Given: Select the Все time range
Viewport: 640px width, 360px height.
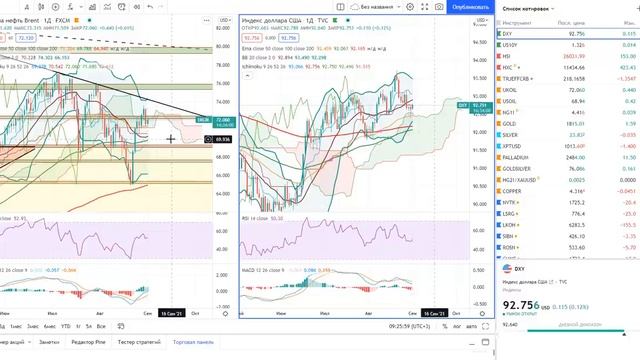Looking at the screenshot, I should [101, 326].
